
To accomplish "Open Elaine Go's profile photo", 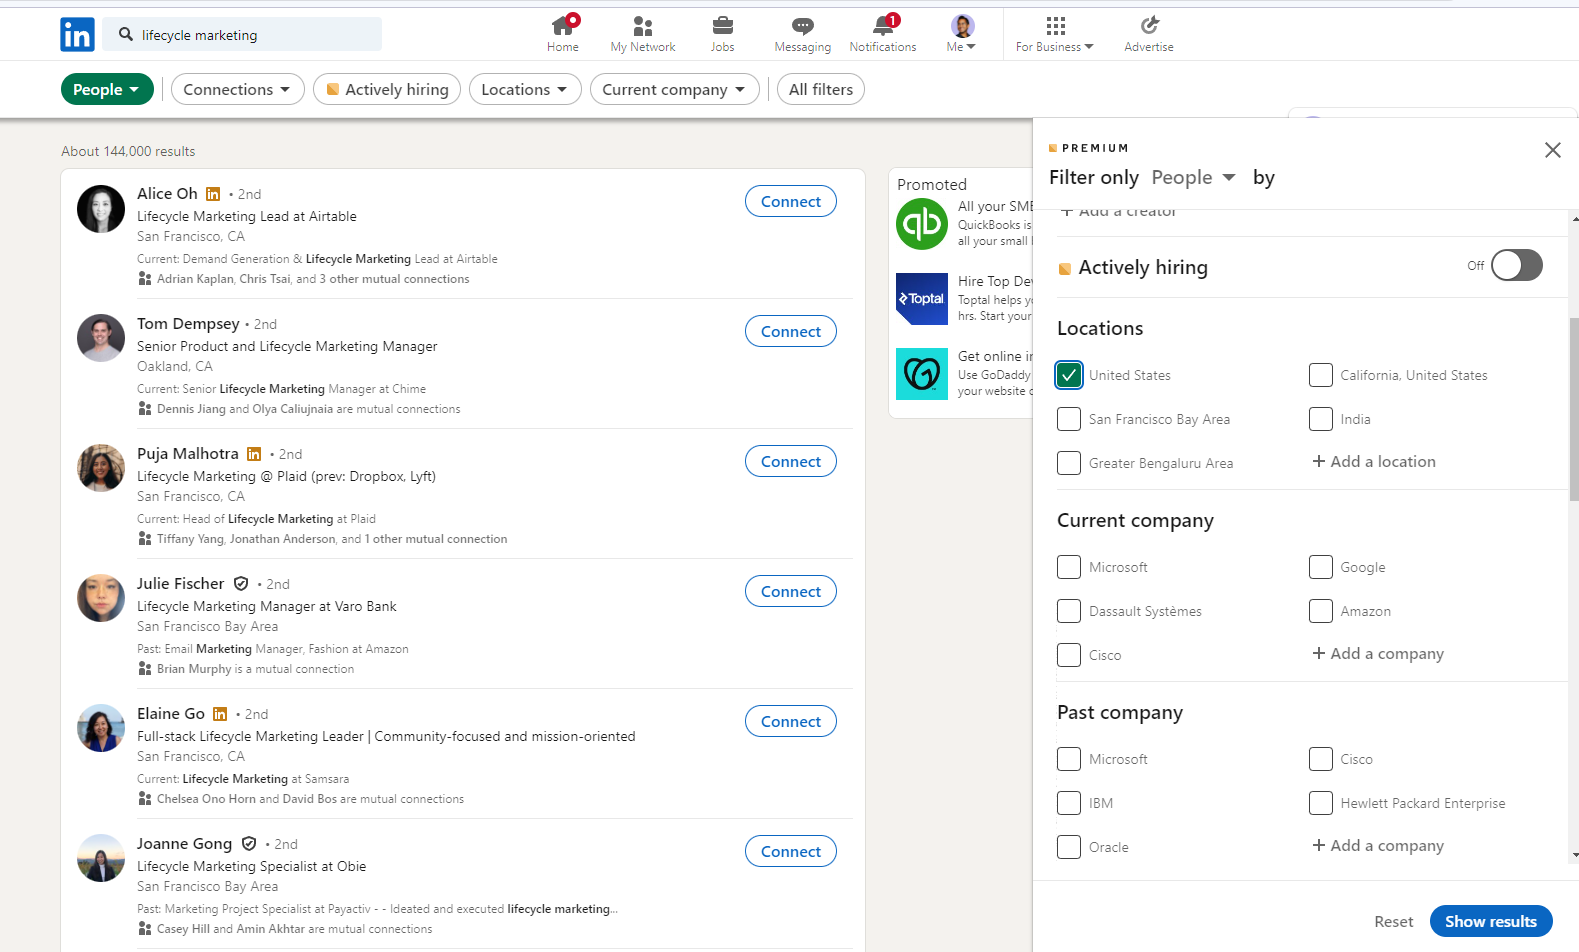I will [101, 729].
